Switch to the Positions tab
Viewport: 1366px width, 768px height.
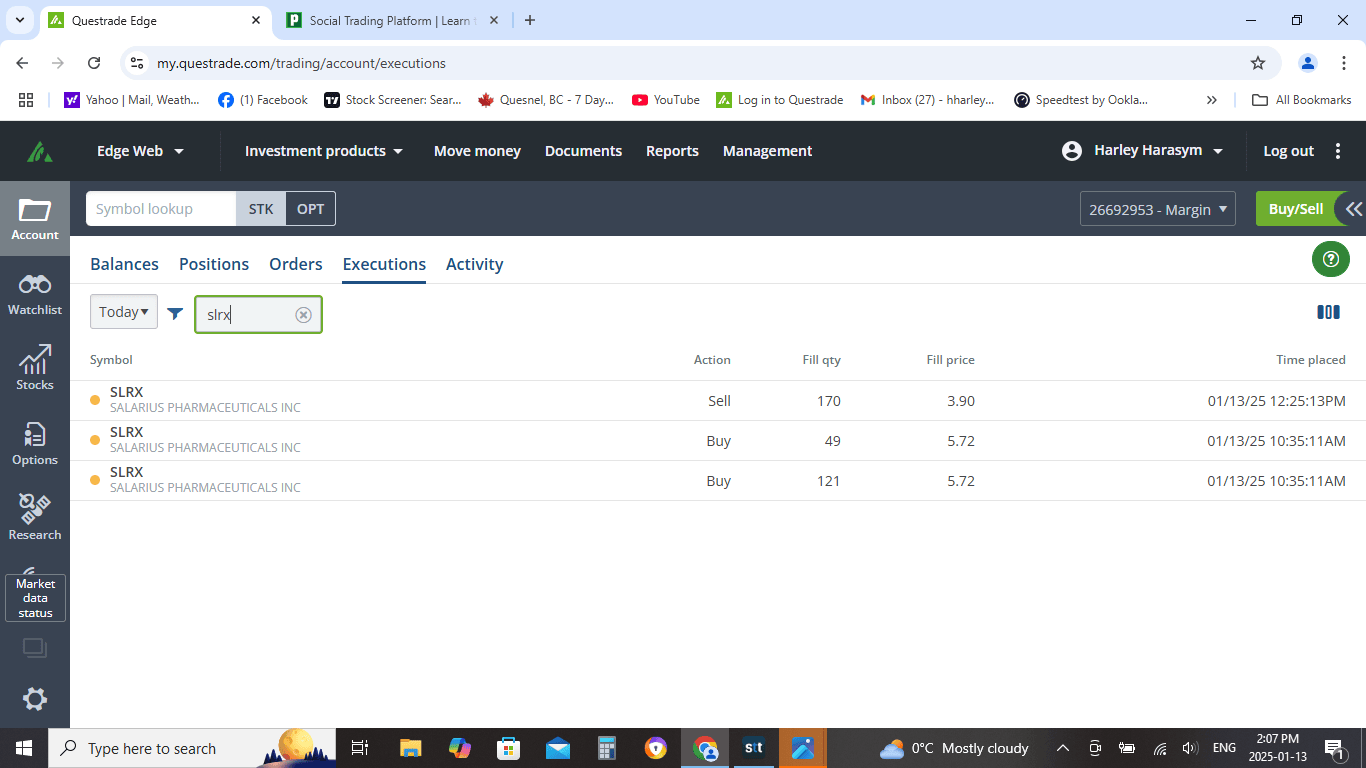click(x=214, y=264)
